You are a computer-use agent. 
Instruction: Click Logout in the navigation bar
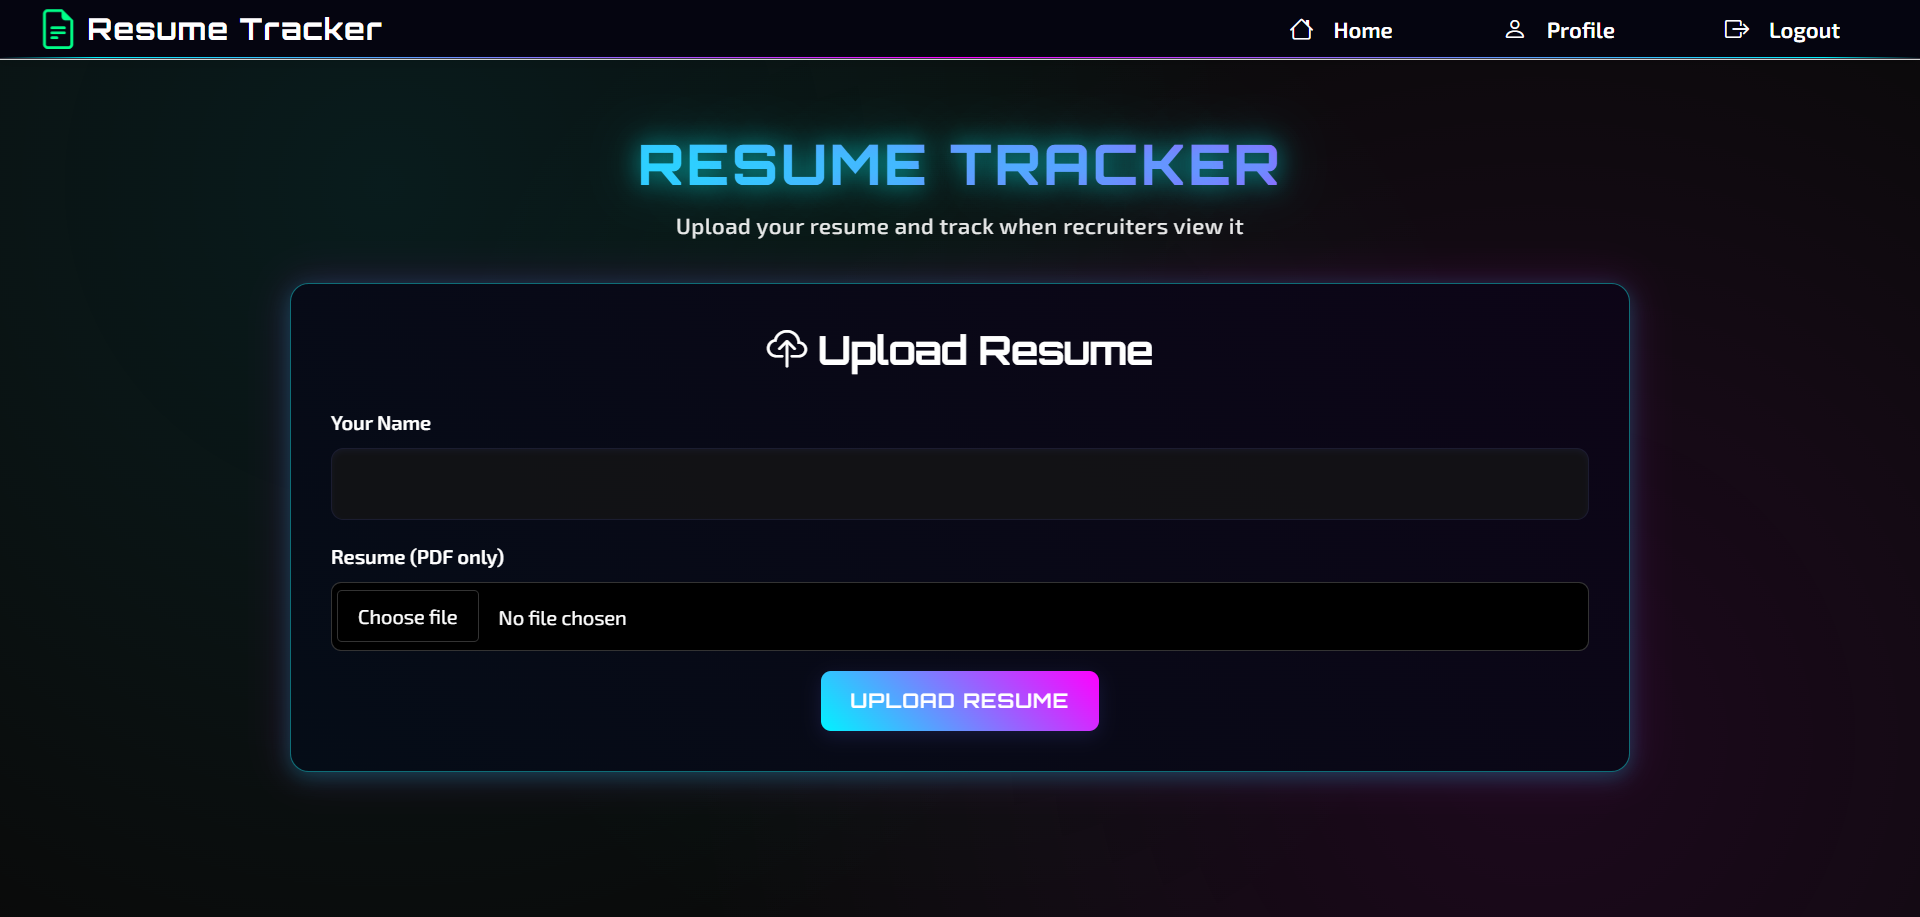point(1804,30)
